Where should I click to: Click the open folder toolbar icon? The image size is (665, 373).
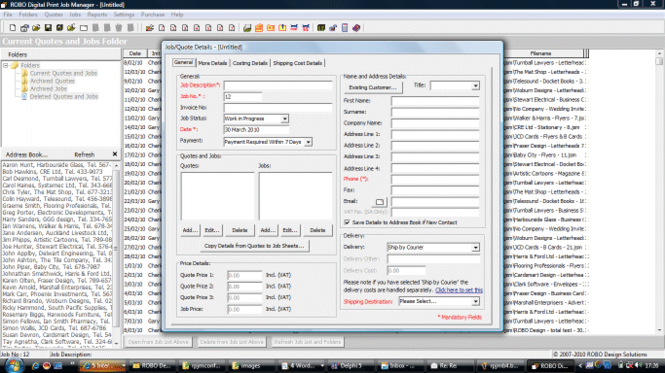[36, 28]
